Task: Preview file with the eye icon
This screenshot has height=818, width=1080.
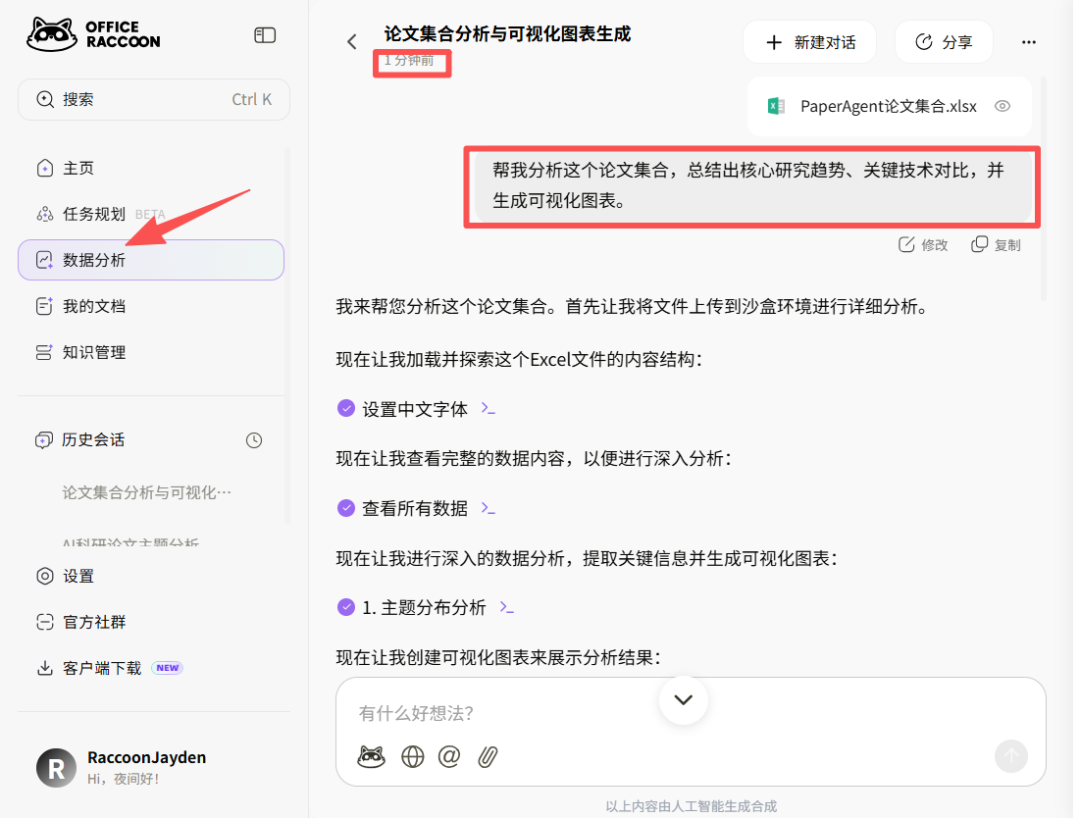Action: (1002, 106)
